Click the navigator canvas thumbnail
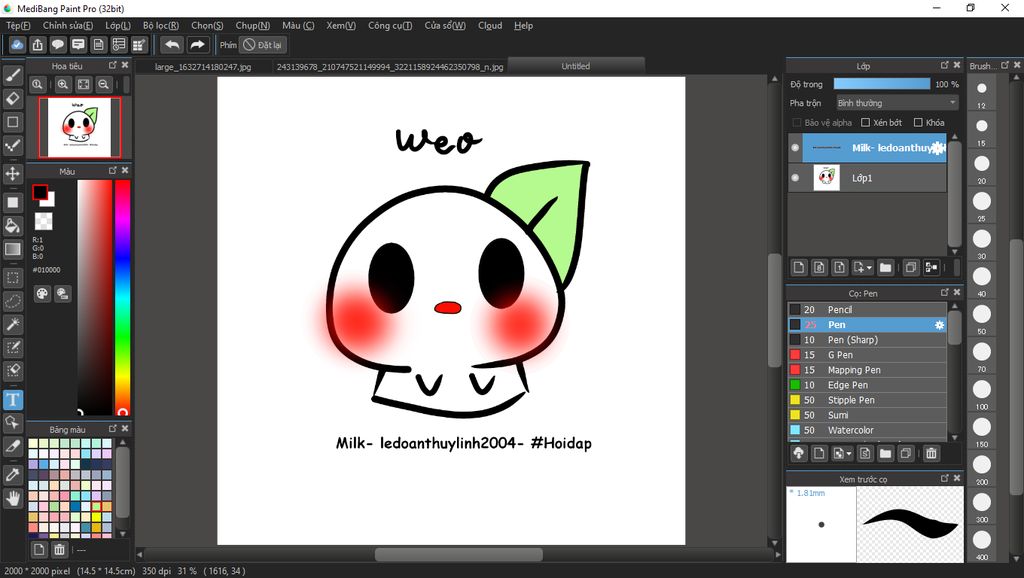1024x578 pixels. point(80,127)
